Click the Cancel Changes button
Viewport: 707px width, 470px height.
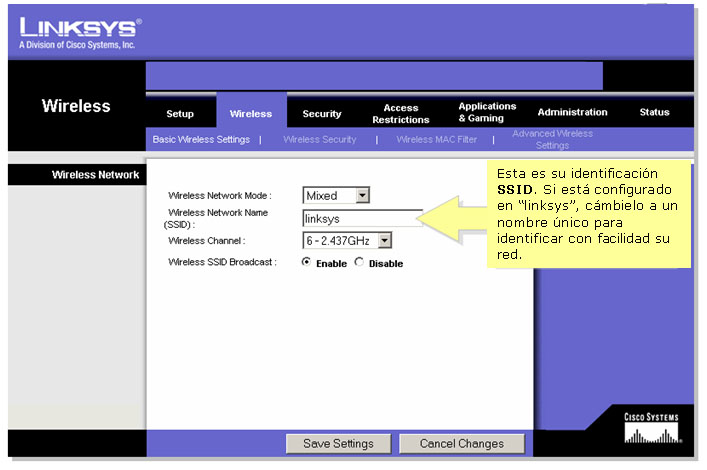click(462, 444)
